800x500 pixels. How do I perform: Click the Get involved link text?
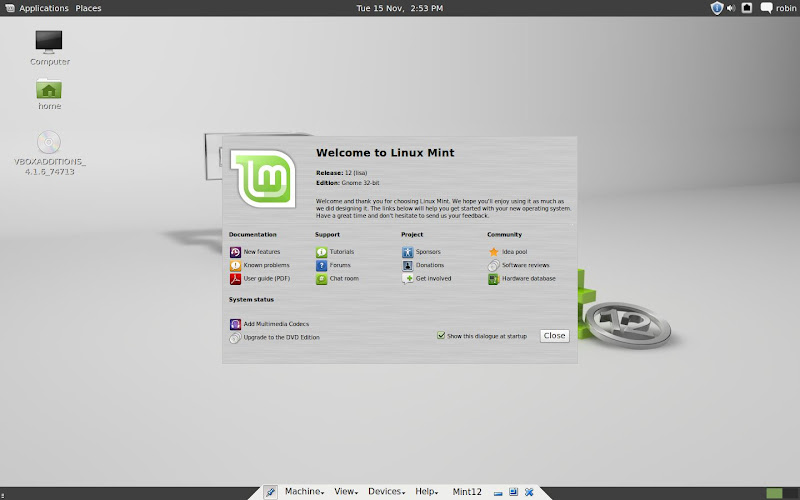(x=434, y=279)
